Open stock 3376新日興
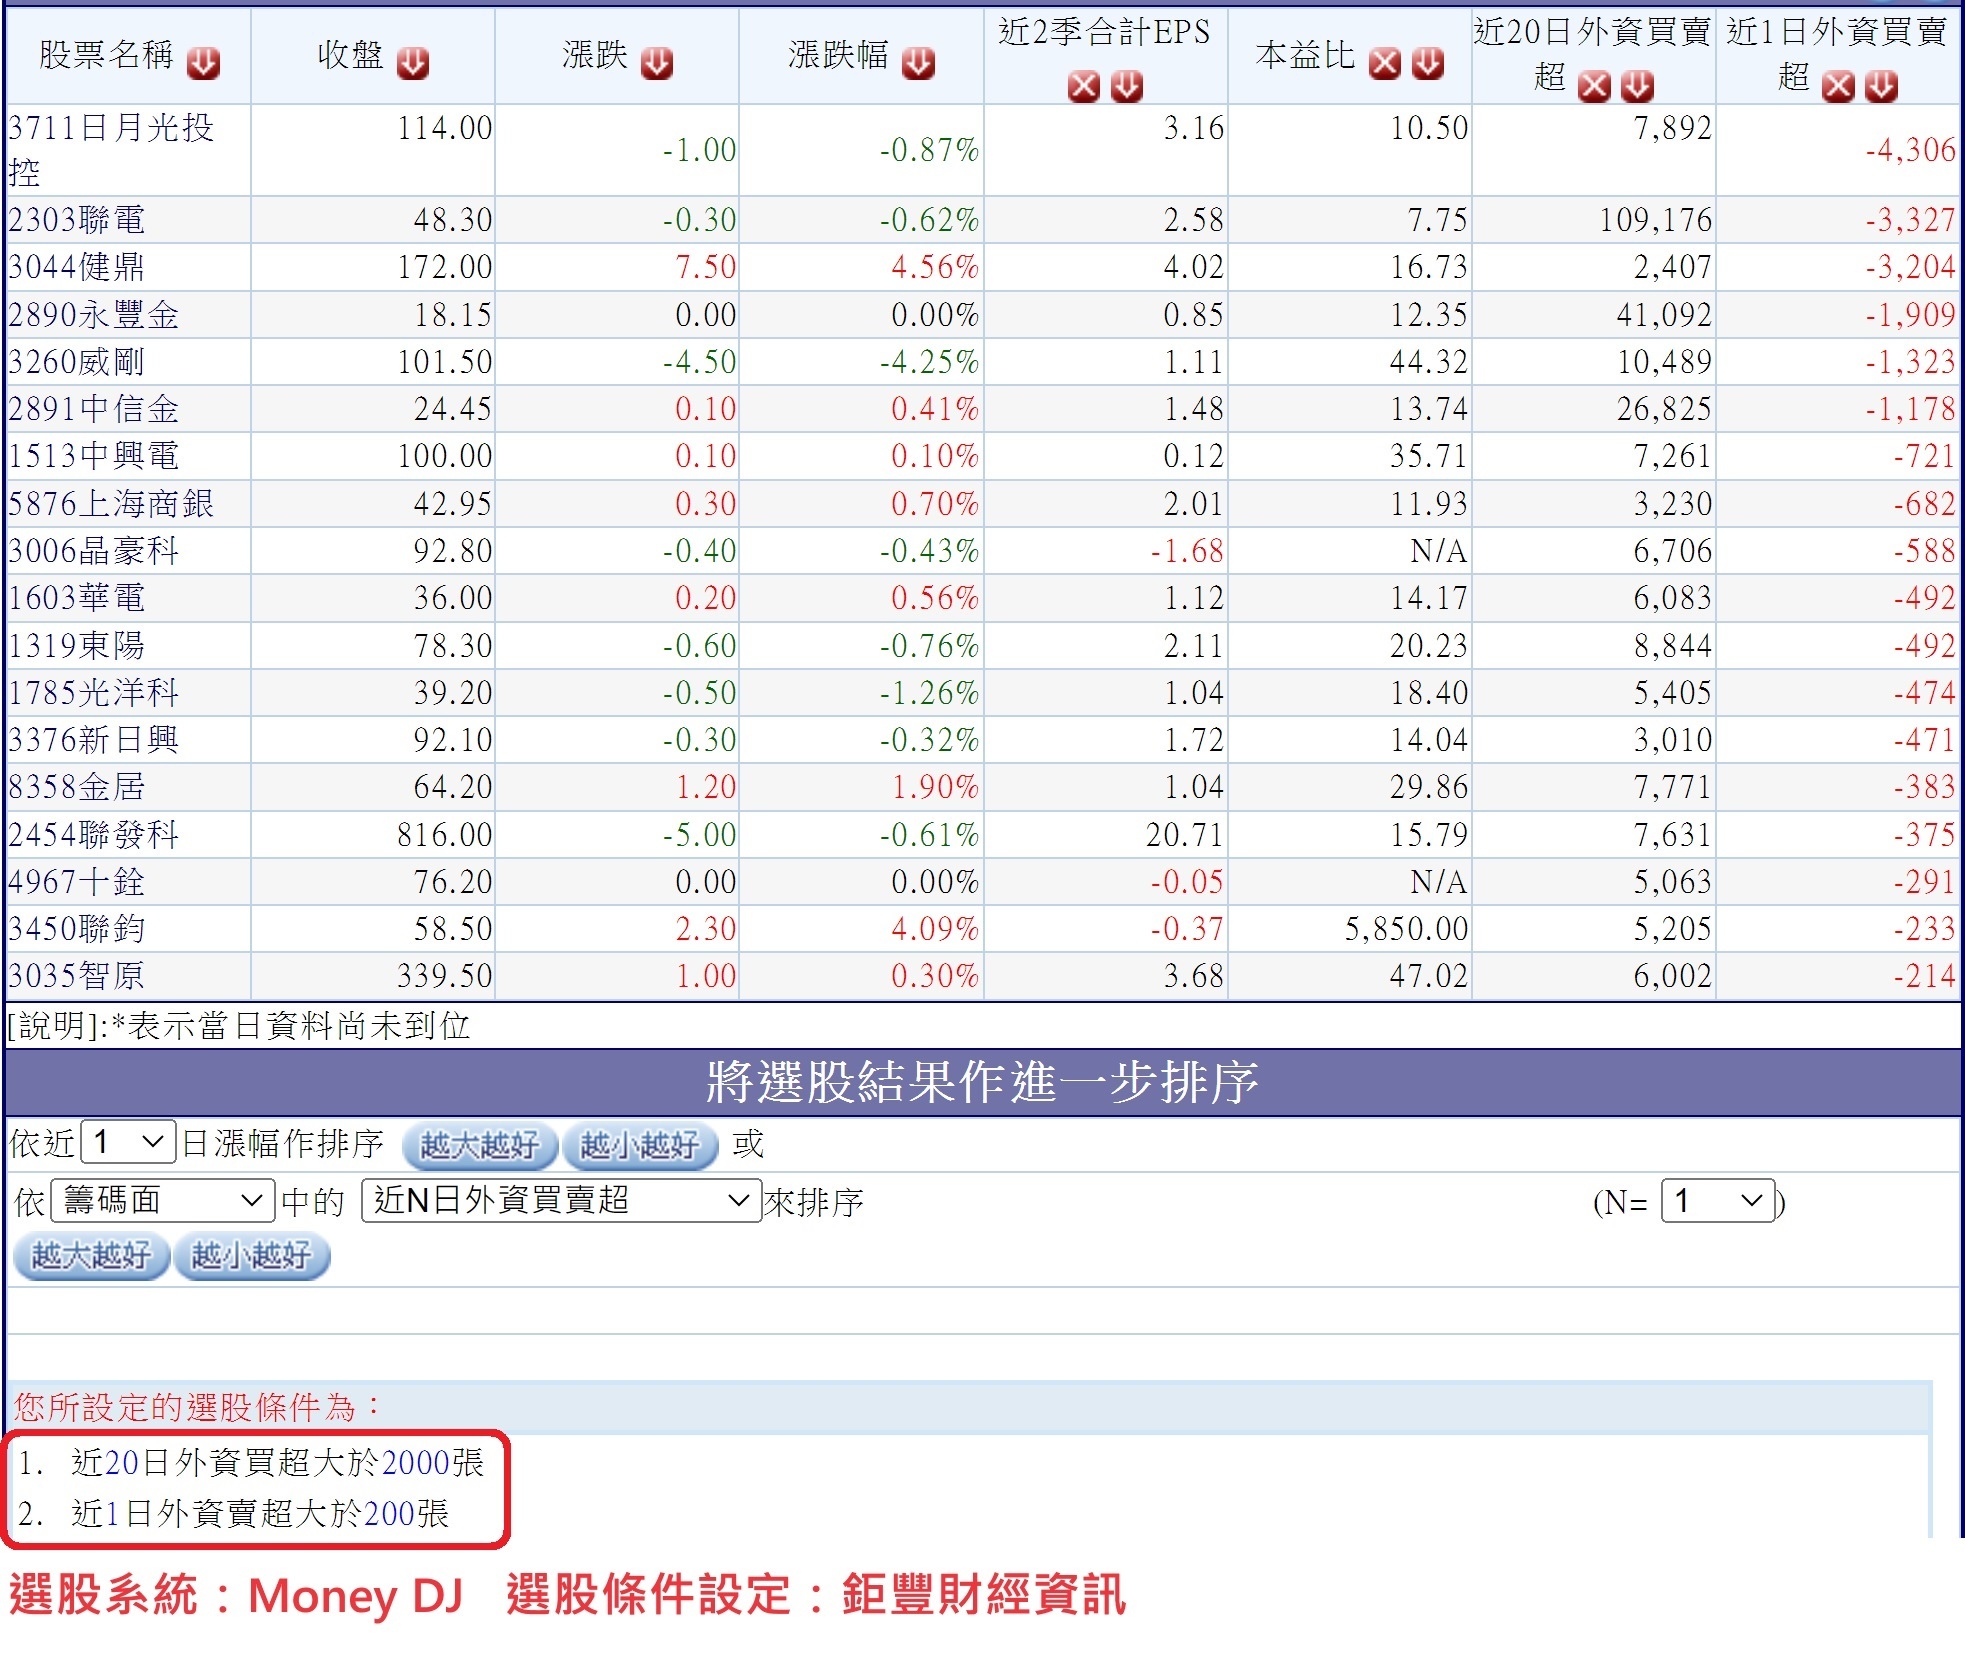Image resolution: width=1965 pixels, height=1655 pixels. coord(94,740)
